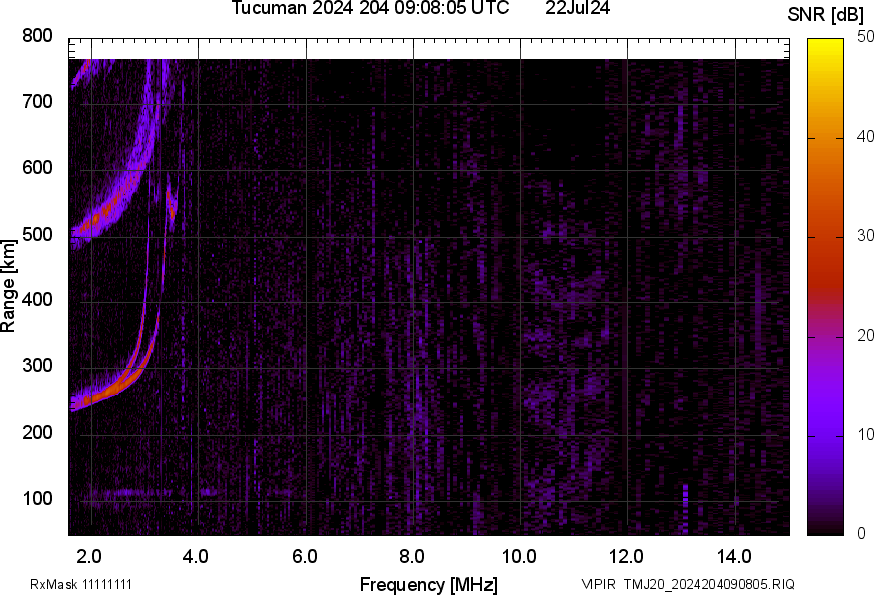Click the frequency tick label '14.0'
Viewport: 874px width, 595px height.
[x=734, y=556]
